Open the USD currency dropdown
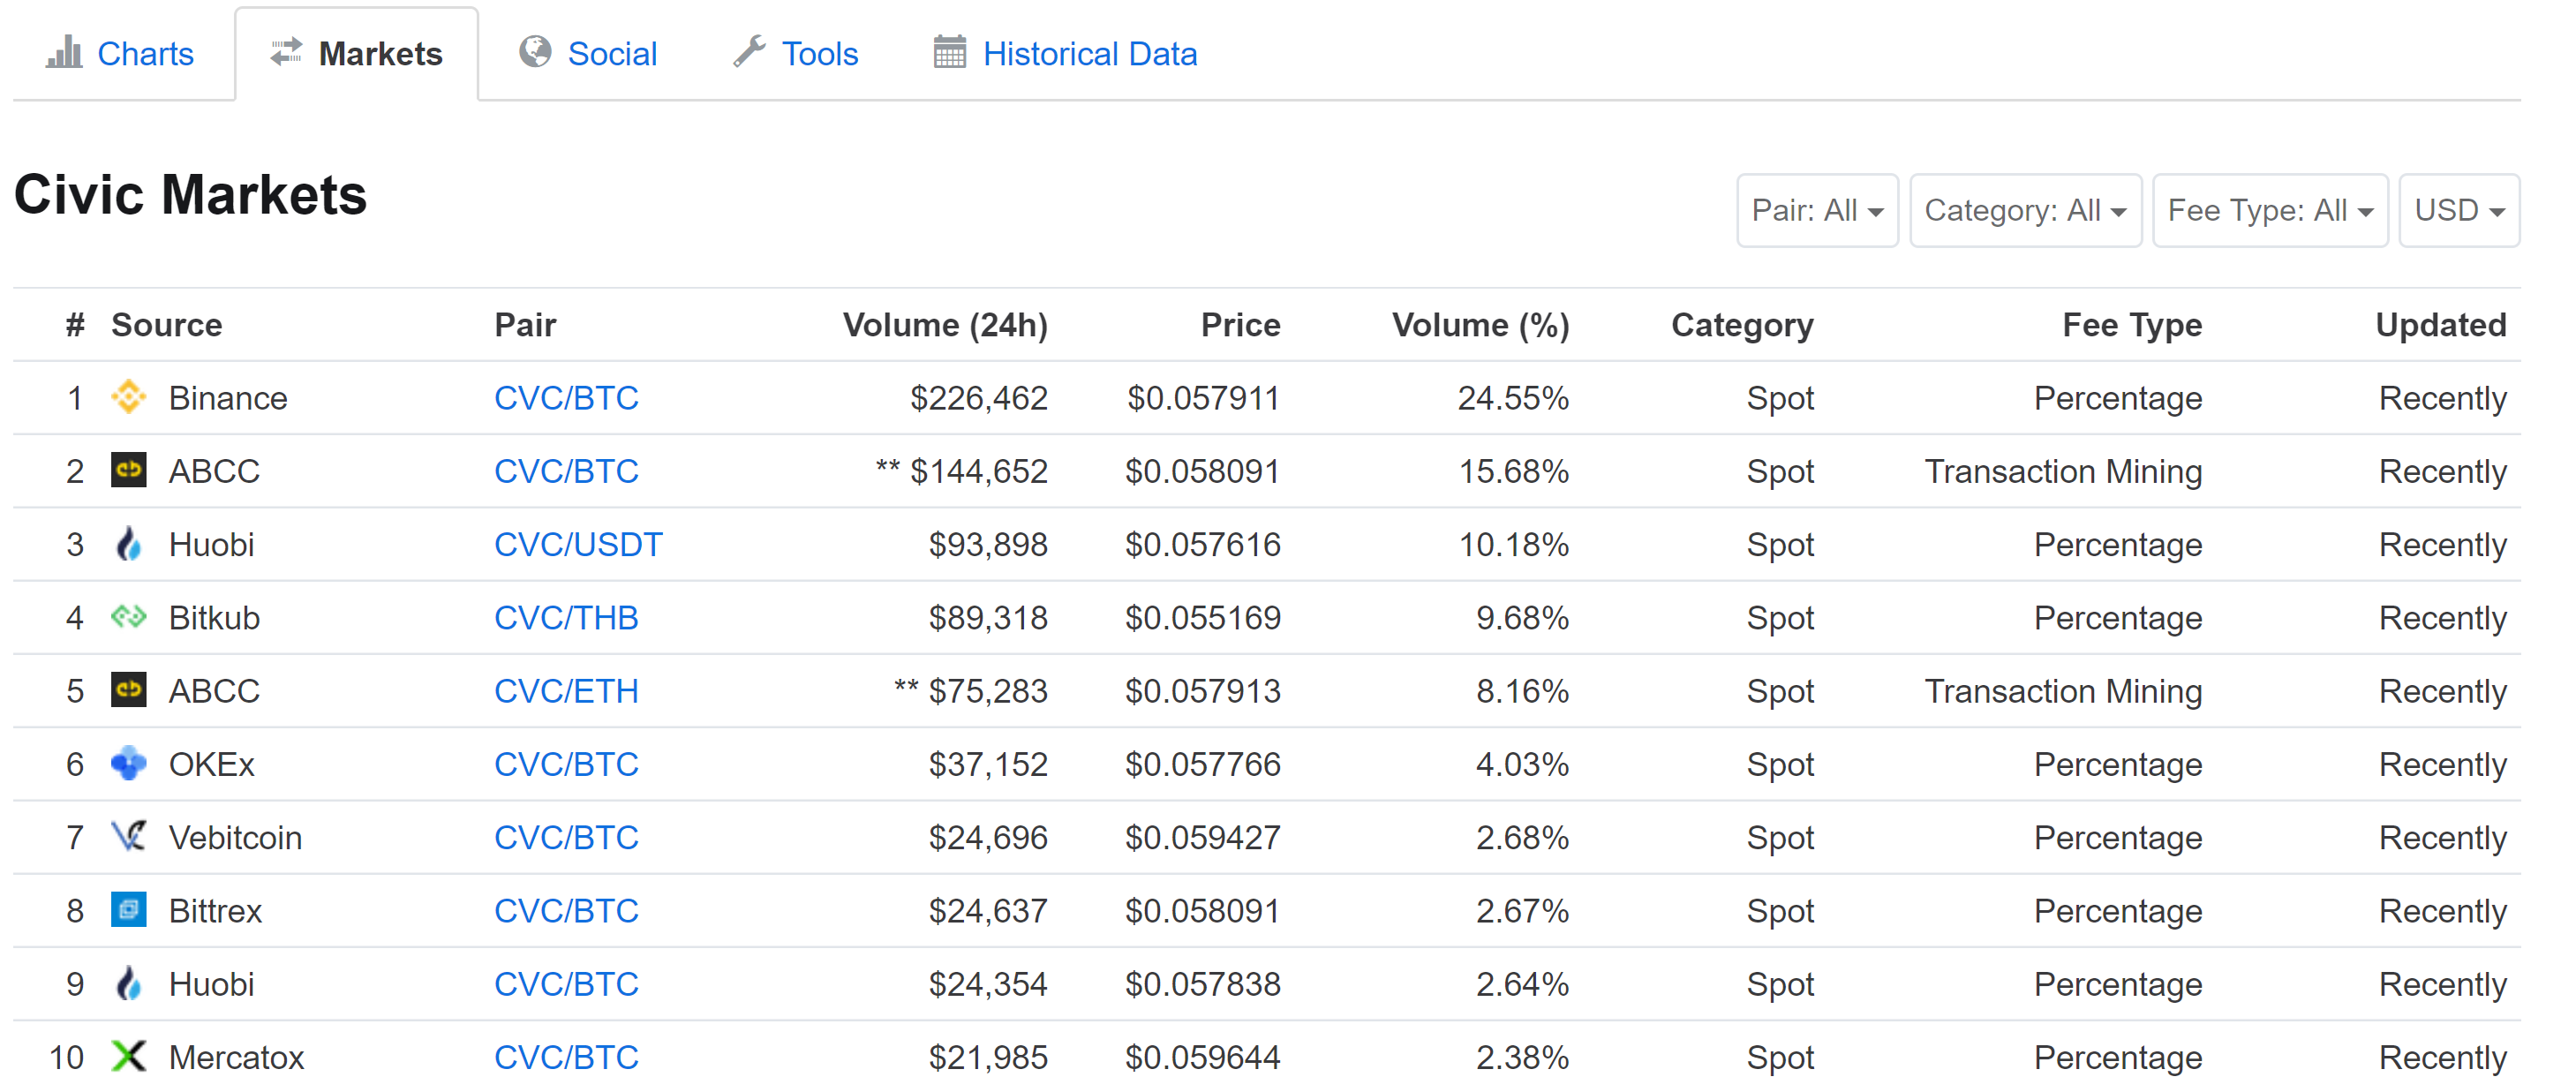The width and height of the screenshot is (2576, 1092). point(2459,211)
